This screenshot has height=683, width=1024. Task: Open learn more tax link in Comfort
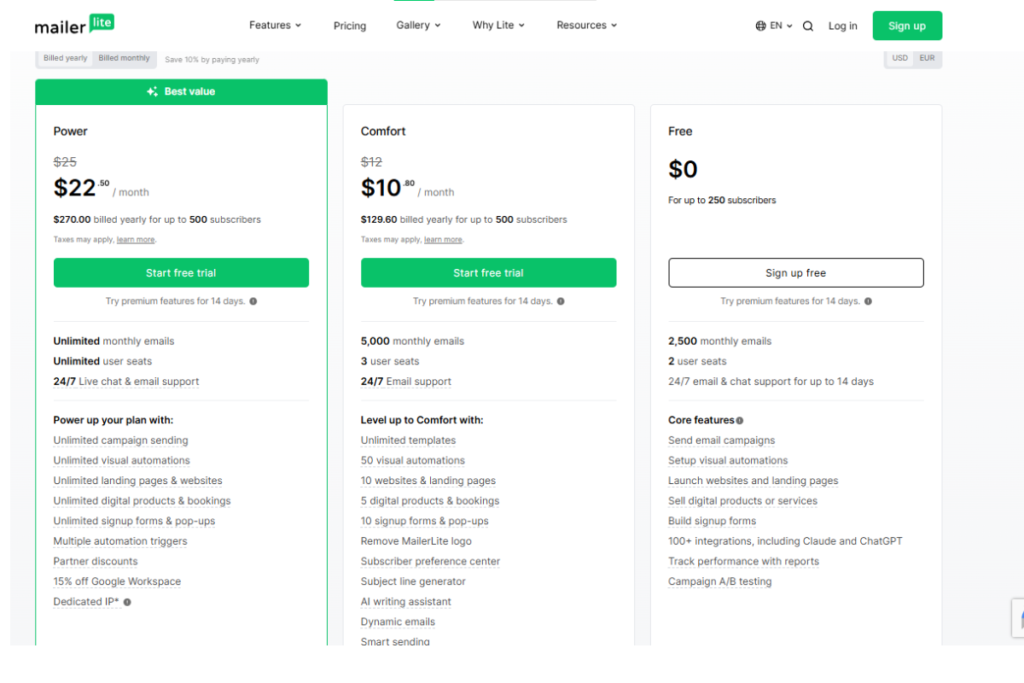[443, 240]
